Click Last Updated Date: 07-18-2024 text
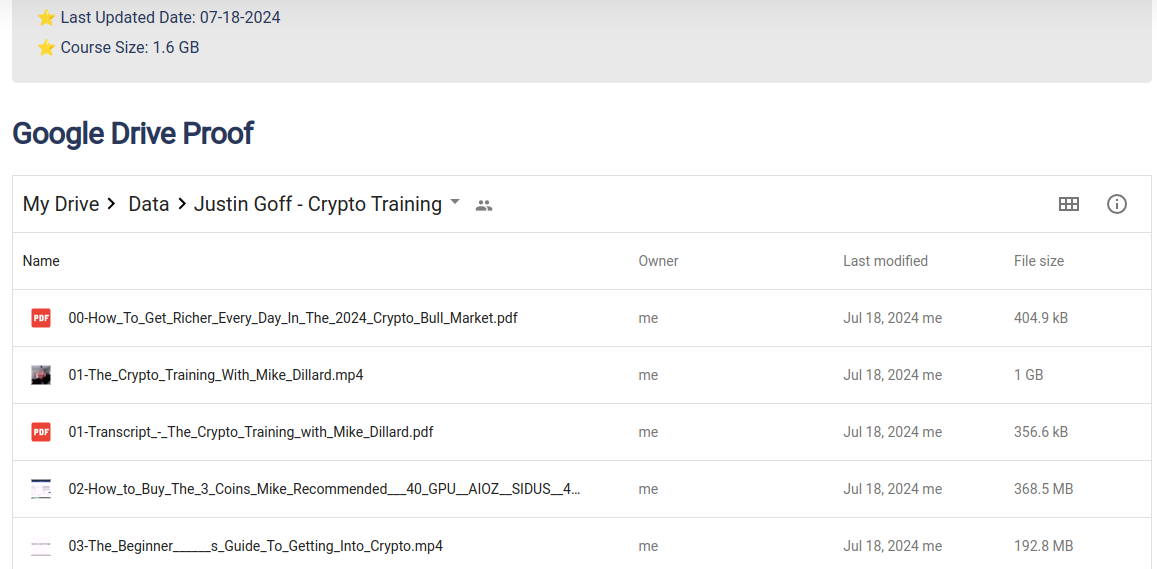 coord(170,18)
